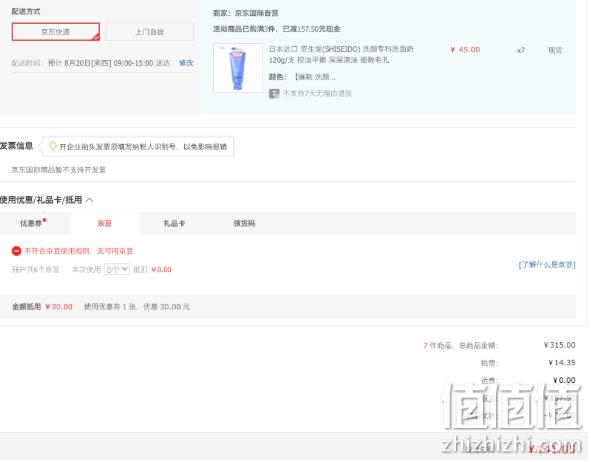This screenshot has height=462, width=591.
Task: Click the invoice taxpayer ID notice box
Action: [x=138, y=147]
